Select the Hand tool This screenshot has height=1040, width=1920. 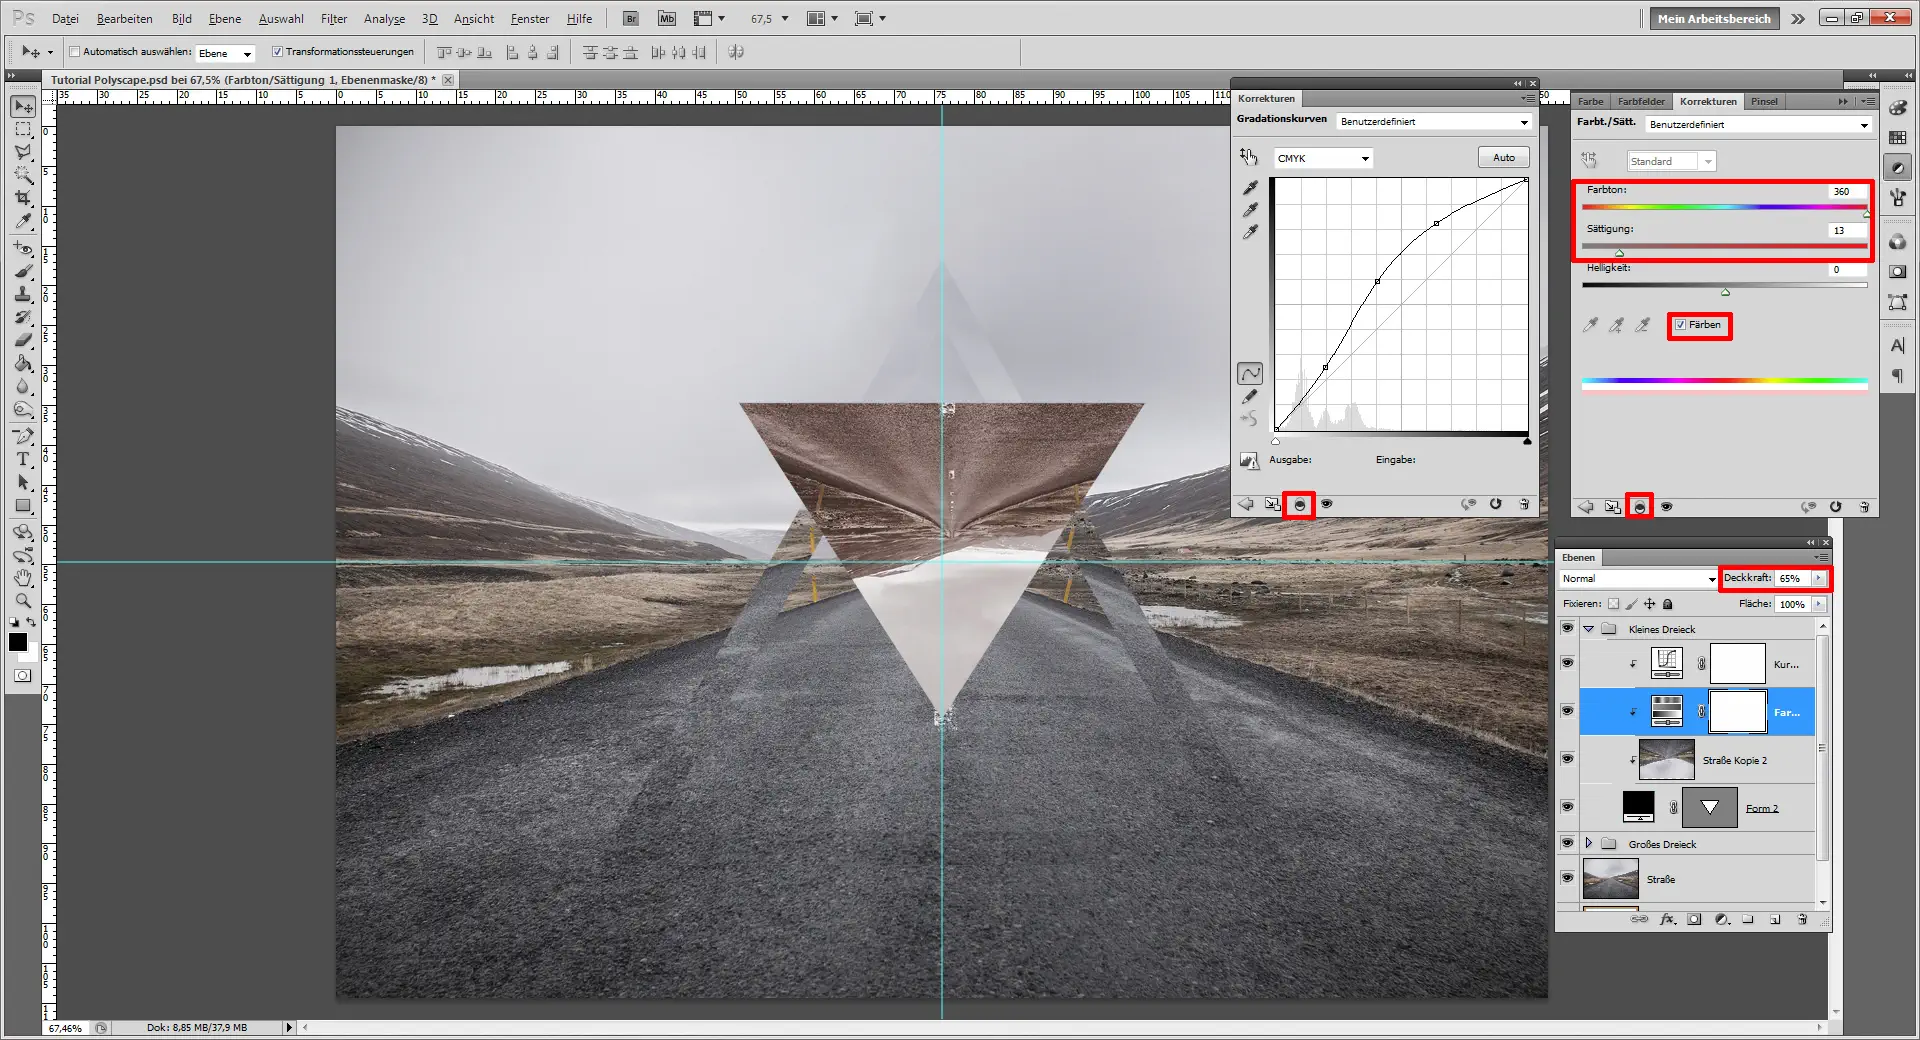coord(24,578)
